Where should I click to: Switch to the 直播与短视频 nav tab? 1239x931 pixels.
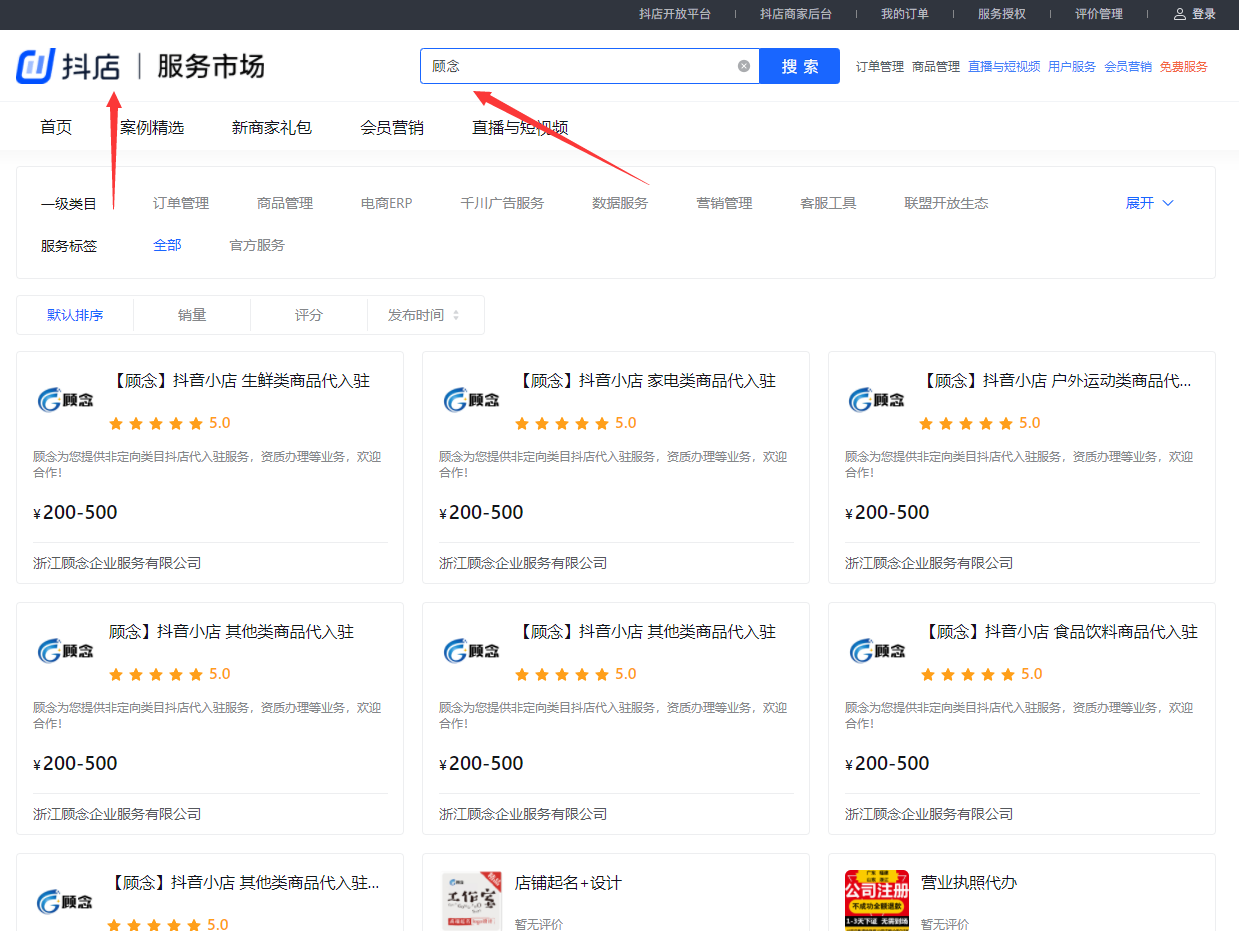[520, 127]
